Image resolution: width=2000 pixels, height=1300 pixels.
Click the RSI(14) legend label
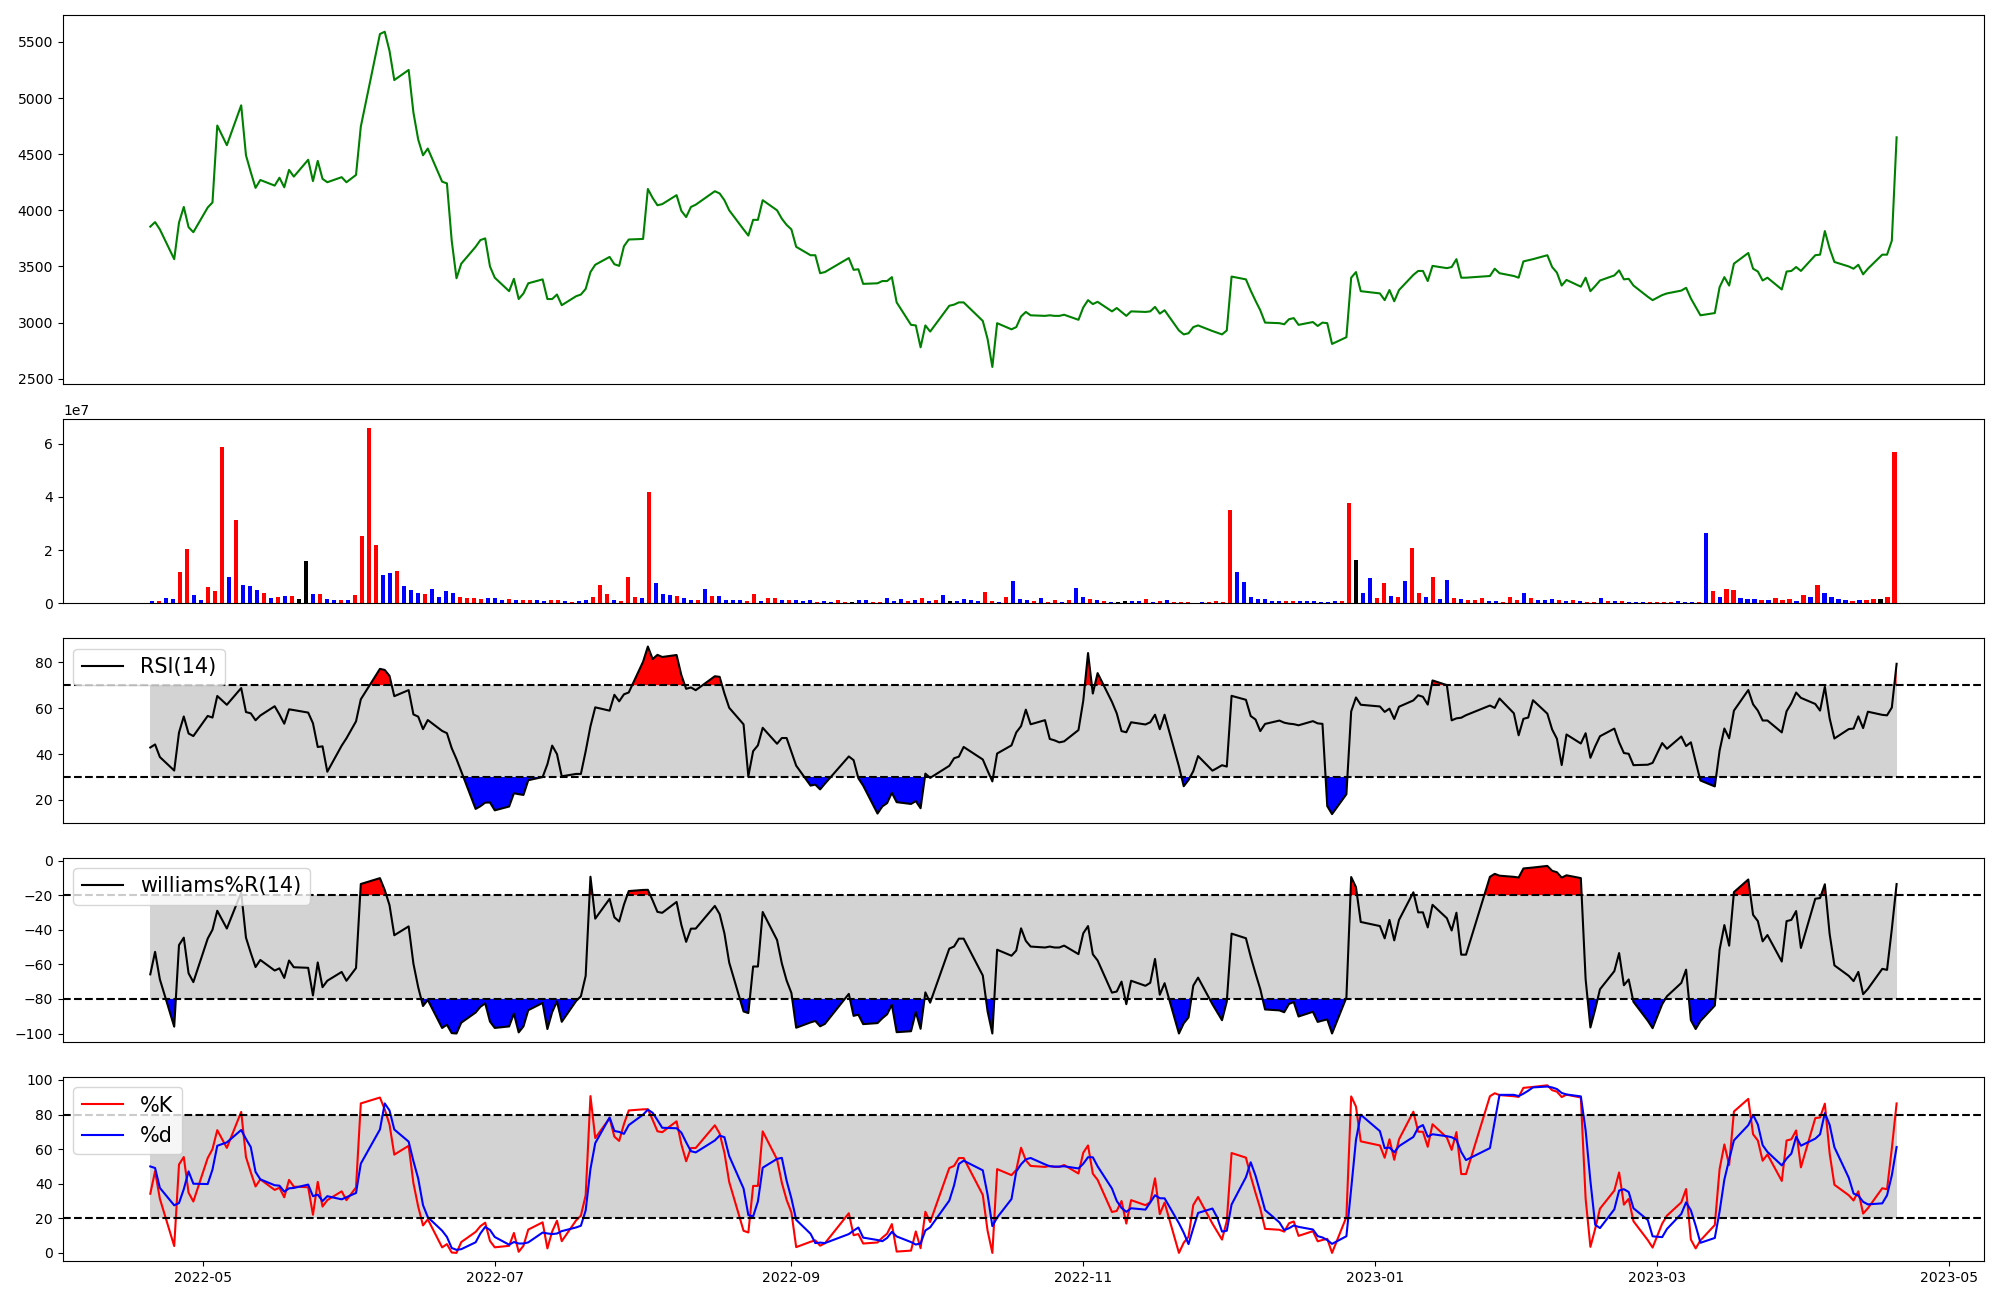point(178,666)
